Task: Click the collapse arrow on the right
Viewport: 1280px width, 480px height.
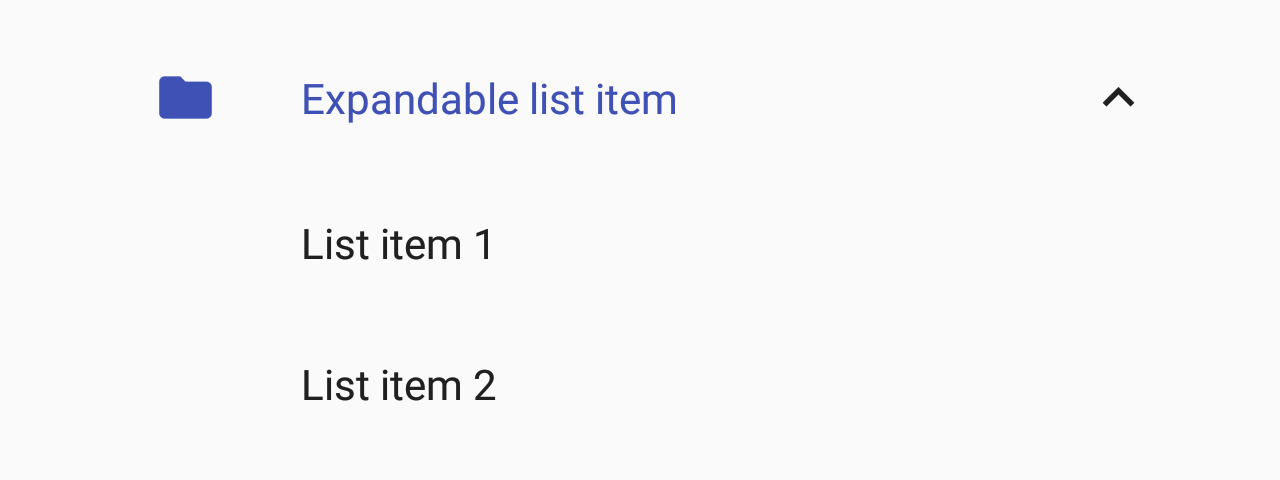Action: pos(1118,98)
